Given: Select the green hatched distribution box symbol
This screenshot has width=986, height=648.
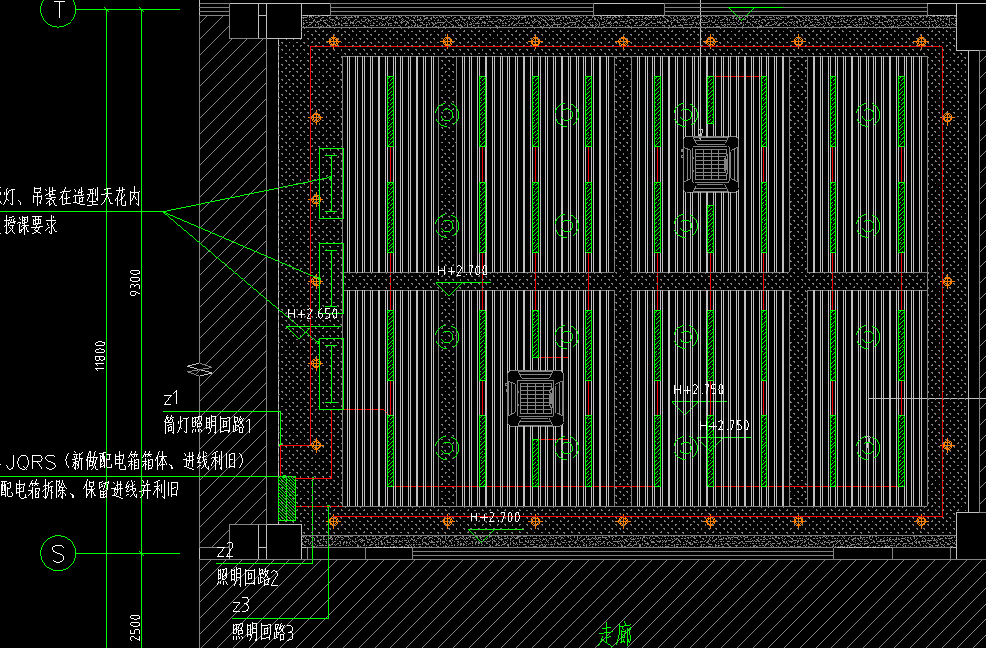Looking at the screenshot, I should (287, 498).
